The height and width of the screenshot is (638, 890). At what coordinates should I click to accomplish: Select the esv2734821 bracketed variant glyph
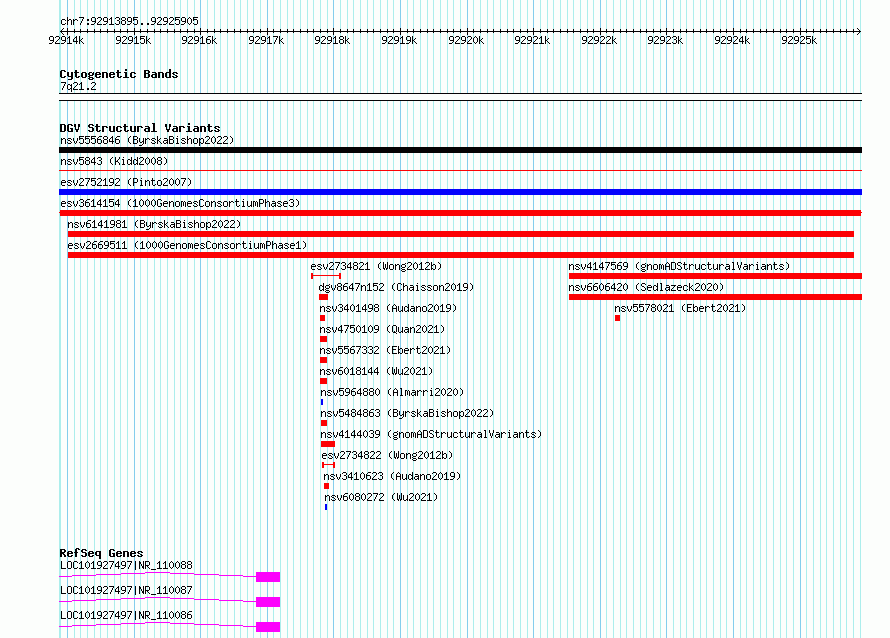326,276
